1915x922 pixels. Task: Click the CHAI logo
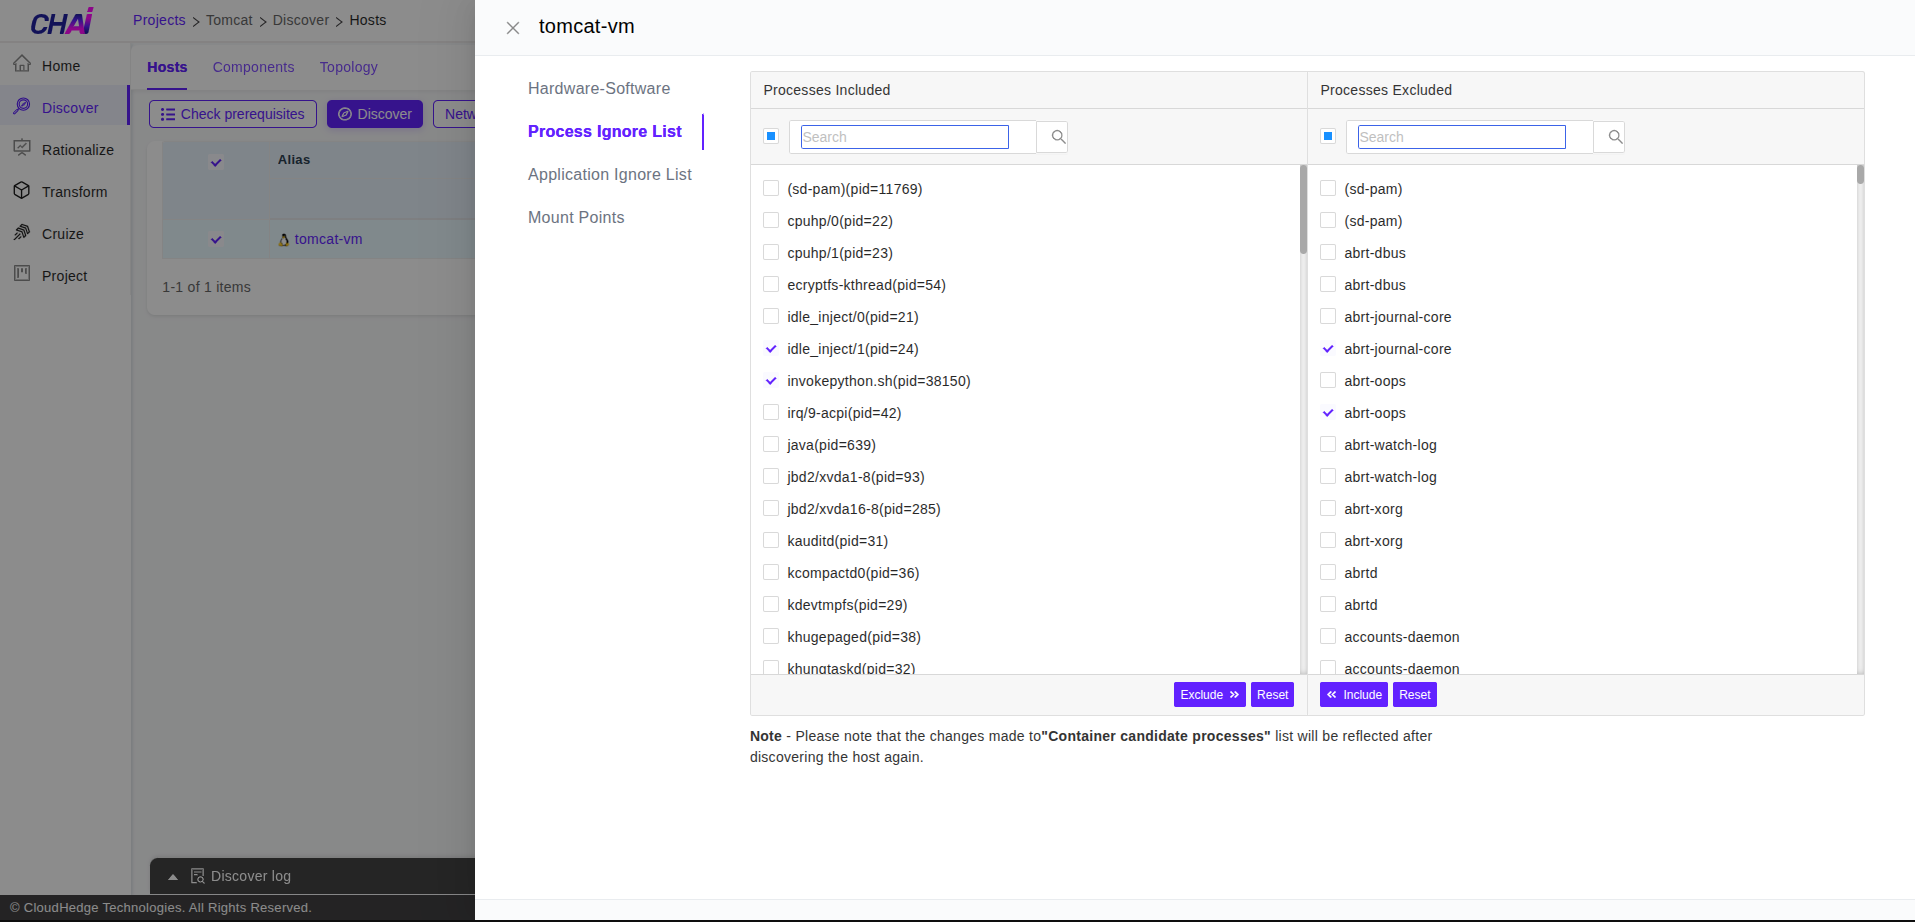[62, 21]
